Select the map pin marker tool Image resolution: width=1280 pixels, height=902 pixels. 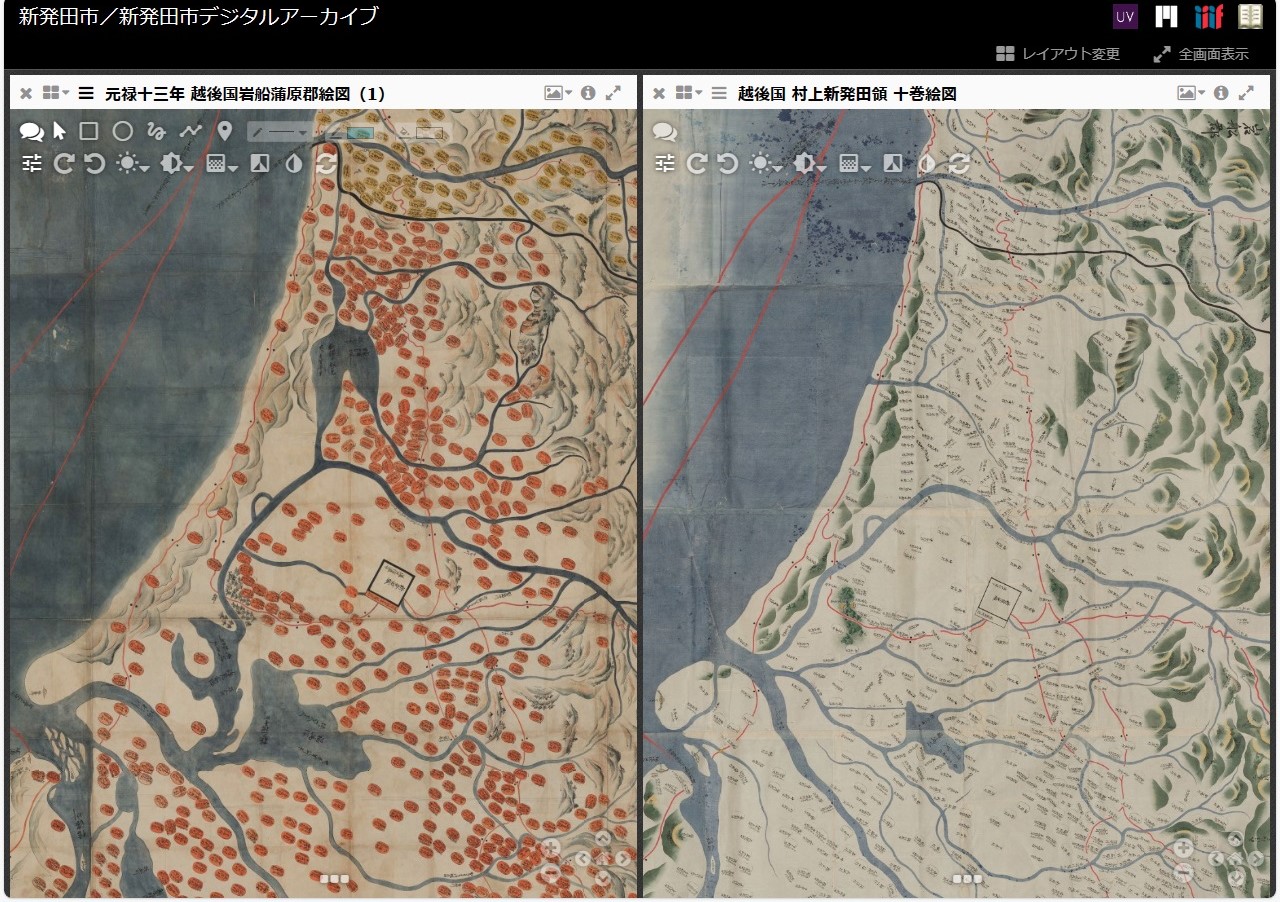(225, 131)
